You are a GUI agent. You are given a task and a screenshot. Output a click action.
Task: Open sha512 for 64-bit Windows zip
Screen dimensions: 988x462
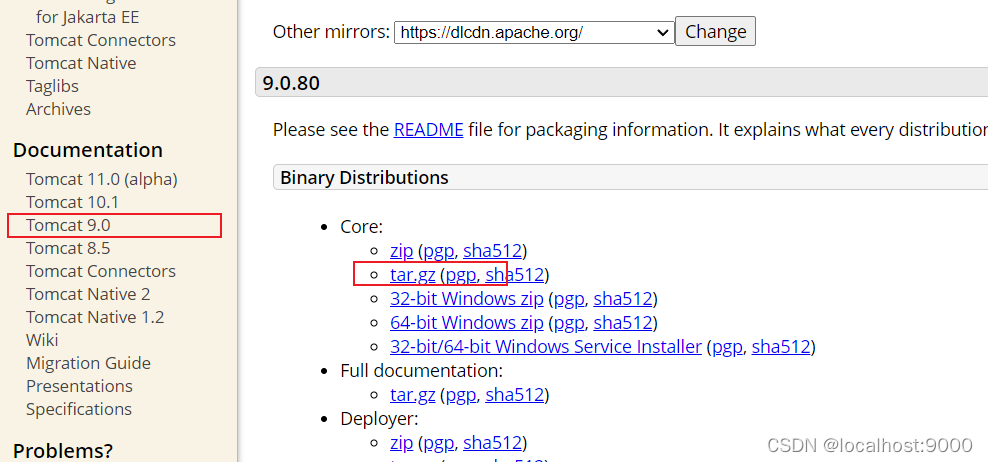point(623,323)
